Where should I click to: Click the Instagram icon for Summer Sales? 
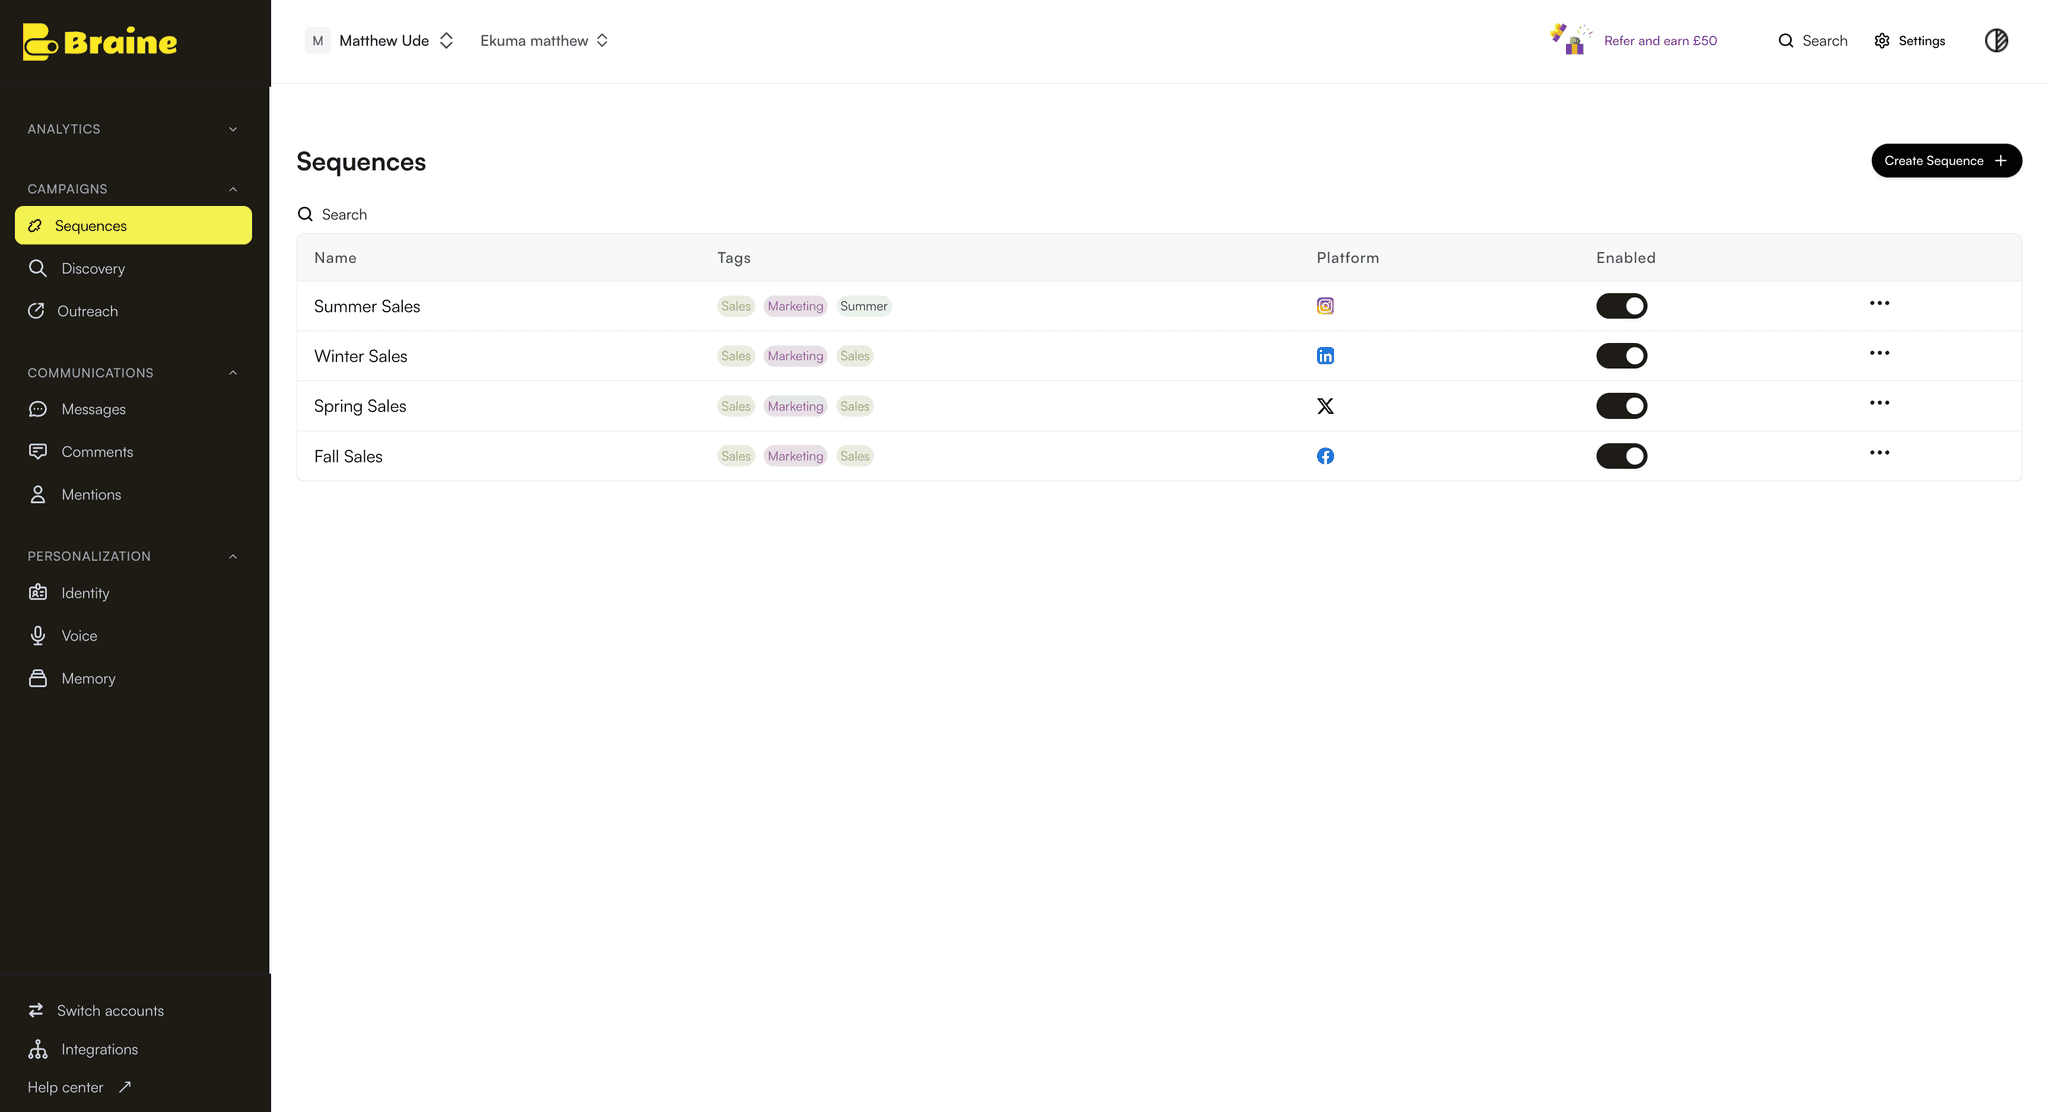pyautogui.click(x=1325, y=306)
